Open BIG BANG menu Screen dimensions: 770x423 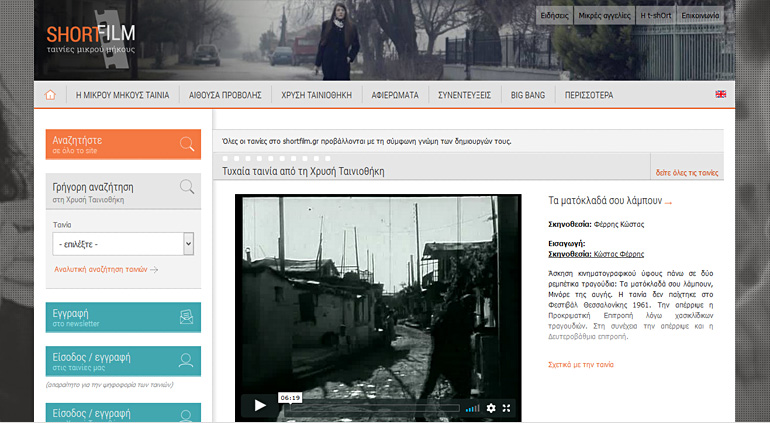tap(528, 95)
